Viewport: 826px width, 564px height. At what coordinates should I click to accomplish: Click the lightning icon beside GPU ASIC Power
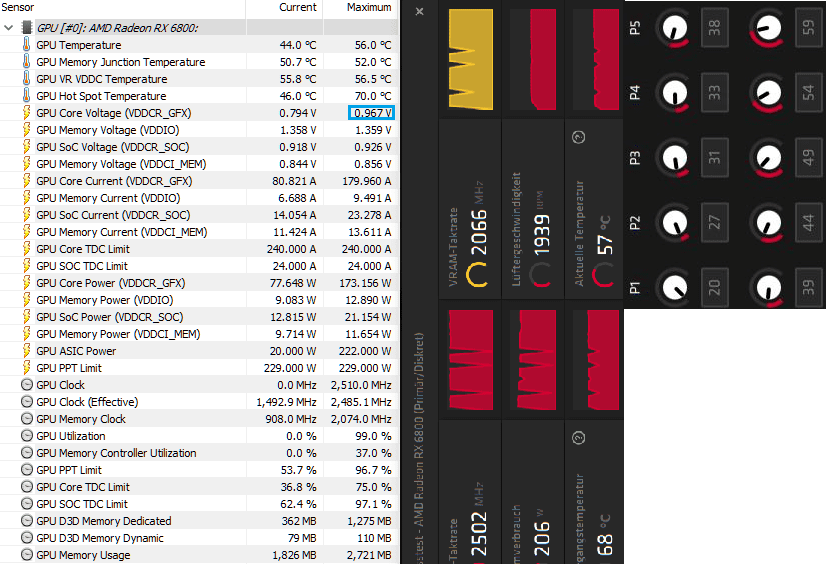26,351
